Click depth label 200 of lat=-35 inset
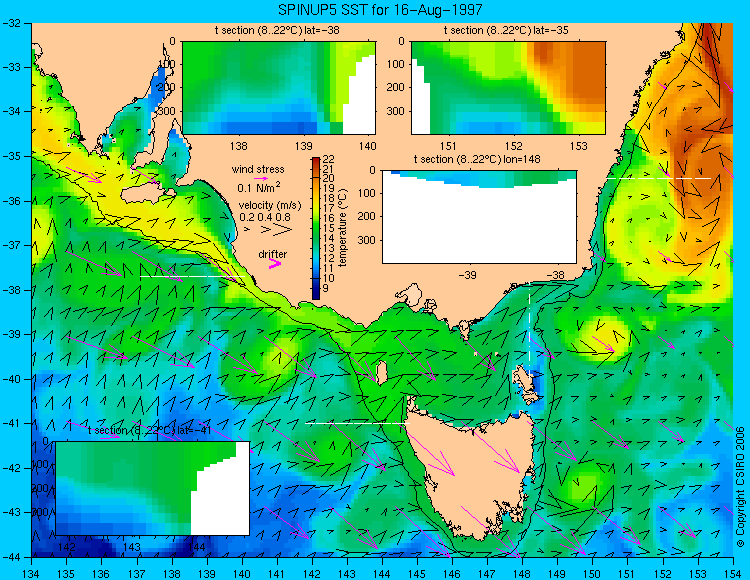 397,88
